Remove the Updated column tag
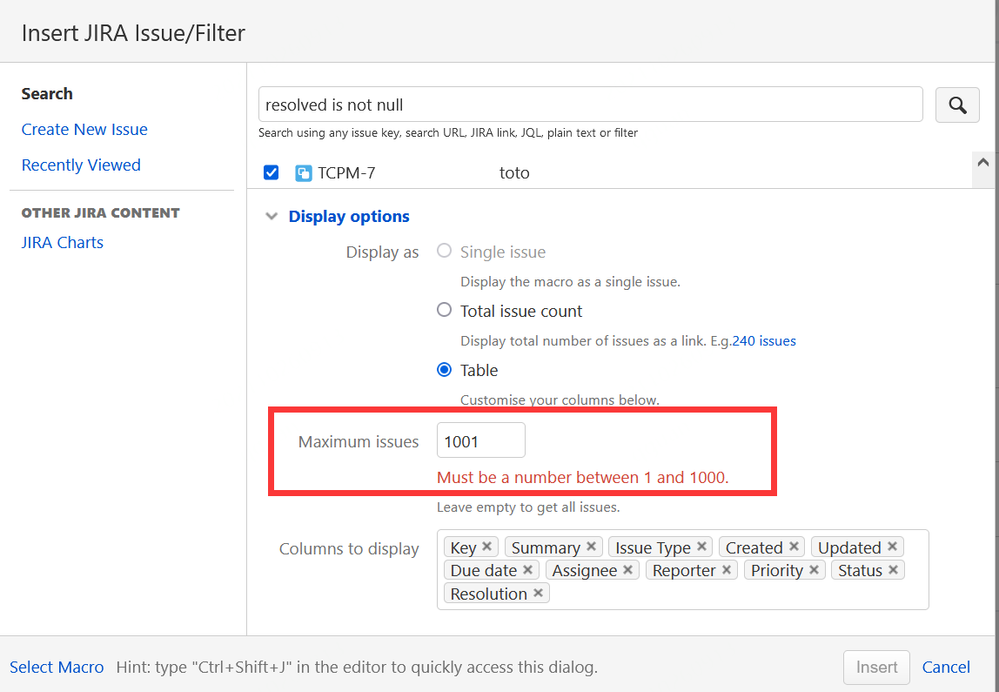Viewport: 999px width, 692px height. click(x=892, y=546)
